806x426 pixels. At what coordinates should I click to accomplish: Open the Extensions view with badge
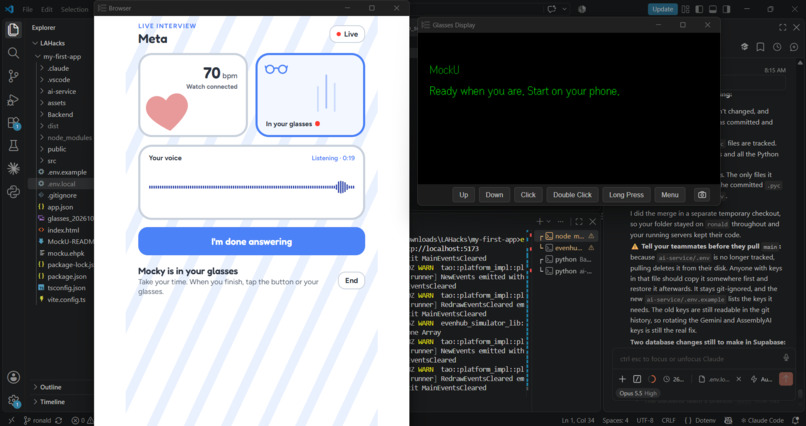[x=13, y=123]
